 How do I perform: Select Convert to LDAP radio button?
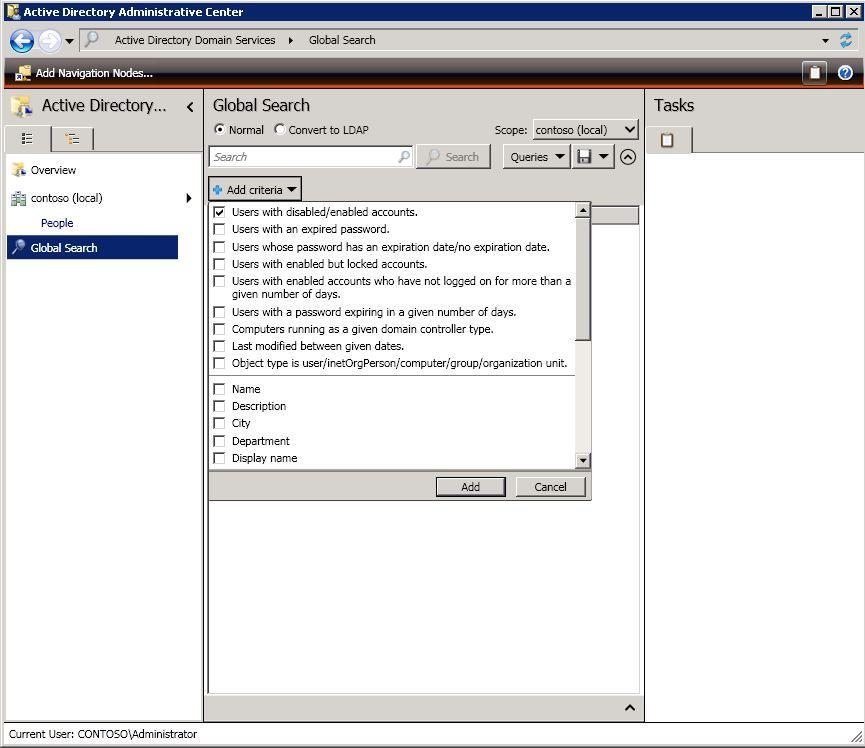click(280, 130)
